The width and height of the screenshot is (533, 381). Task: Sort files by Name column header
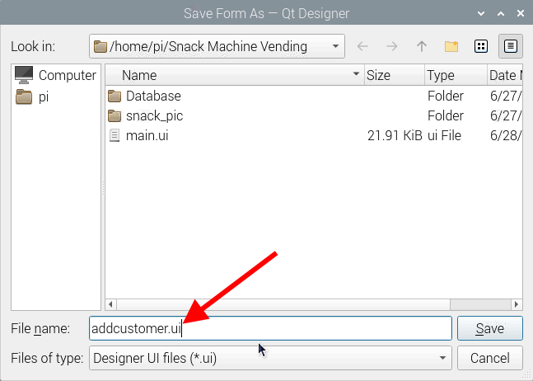pyautogui.click(x=235, y=75)
